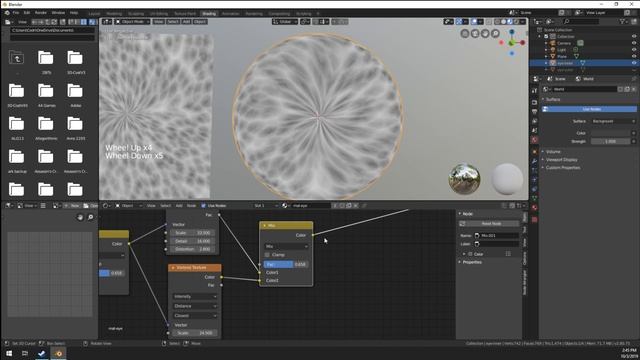Image resolution: width=640 pixels, height=360 pixels.
Task: Toggle visibility eye for Camera
Action: pyautogui.click(x=634, y=43)
